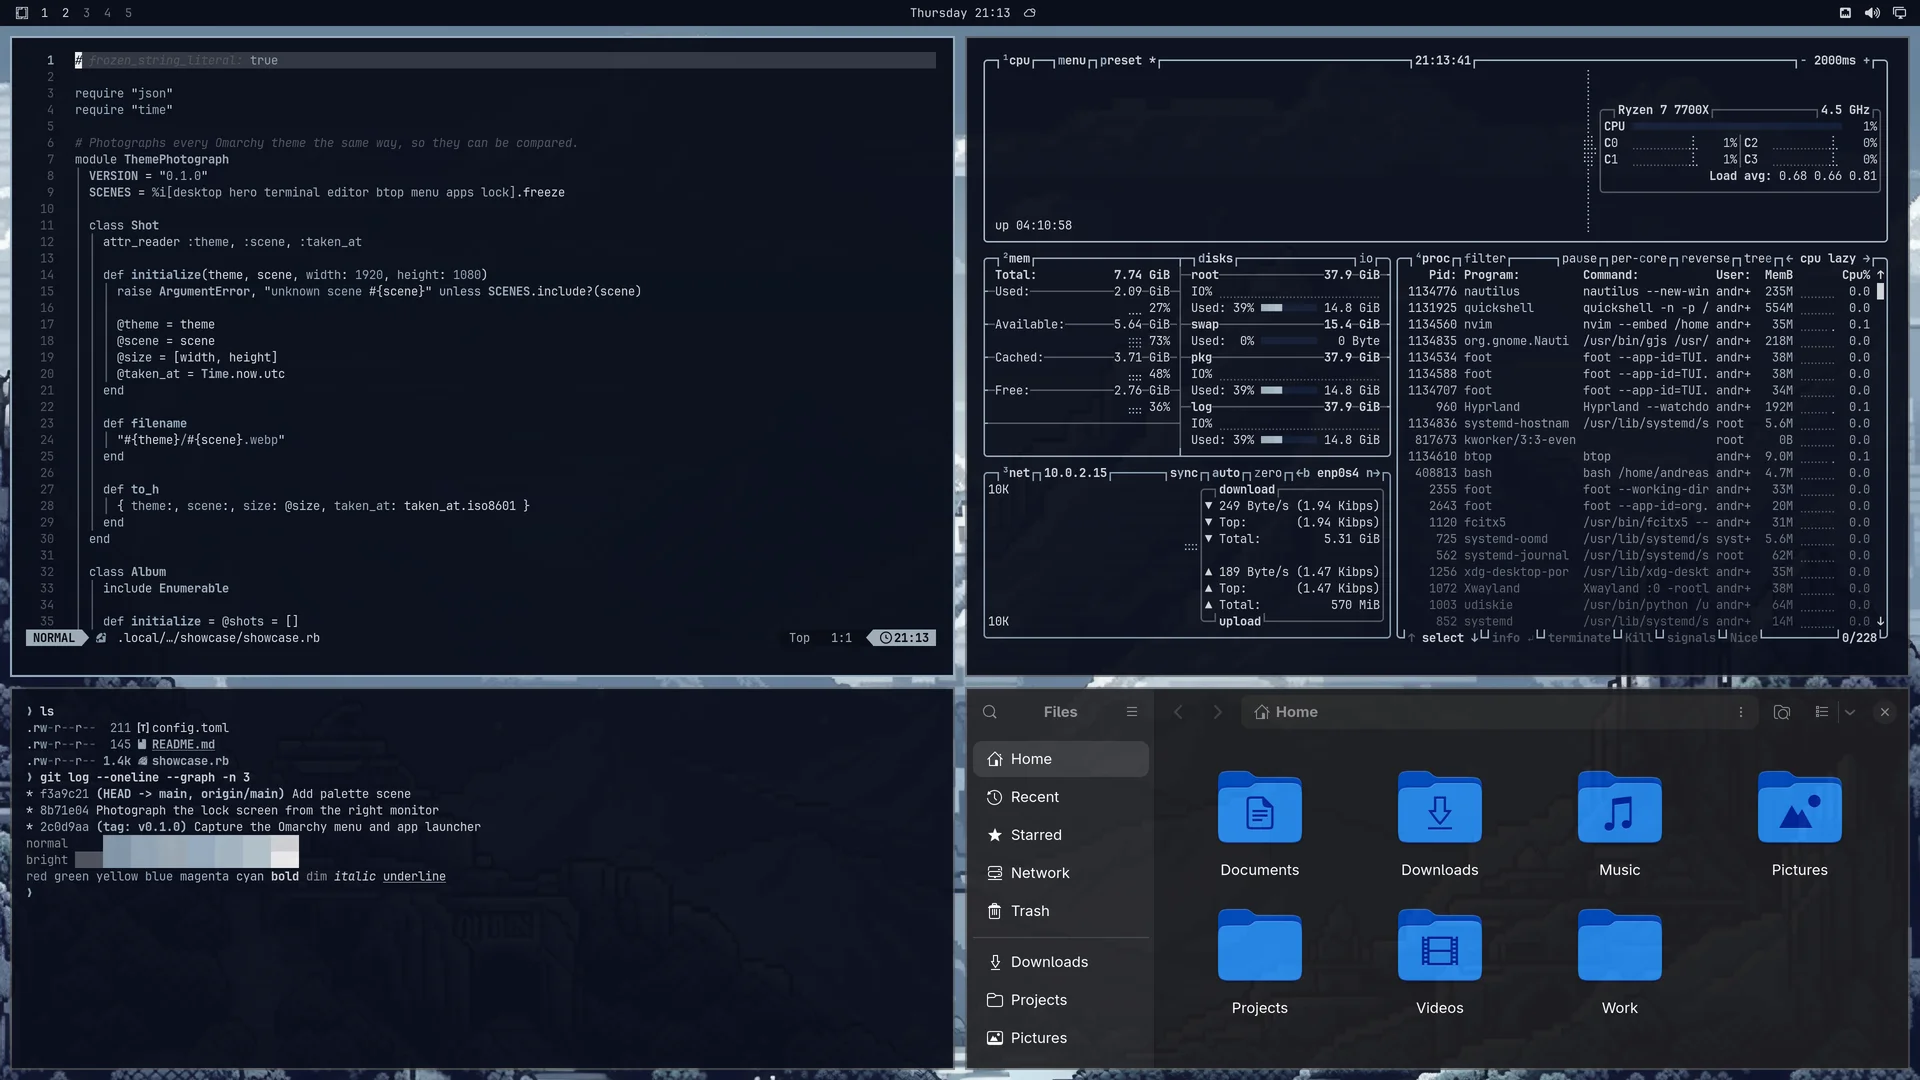Viewport: 1920px width, 1080px height.
Task: Toggle auto scaling in btop net box
Action: 1226,474
